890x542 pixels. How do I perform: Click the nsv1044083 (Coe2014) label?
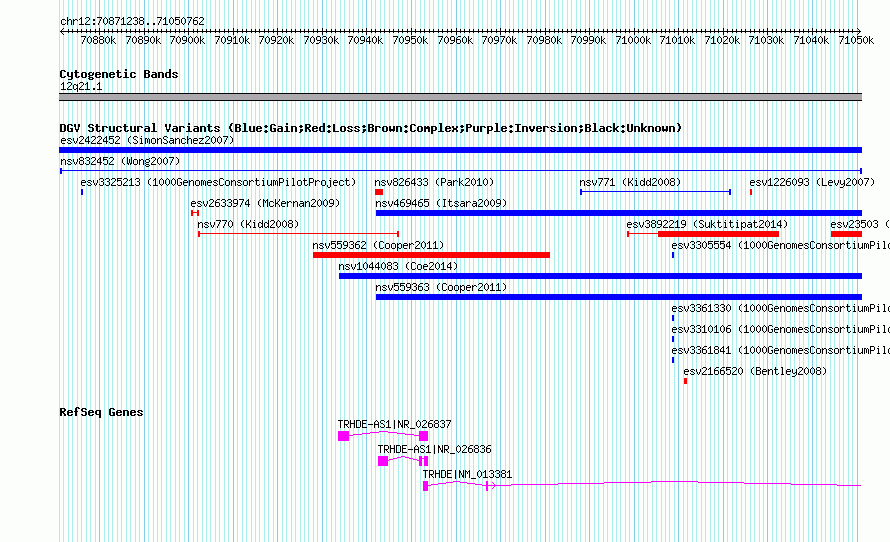pyautogui.click(x=398, y=266)
